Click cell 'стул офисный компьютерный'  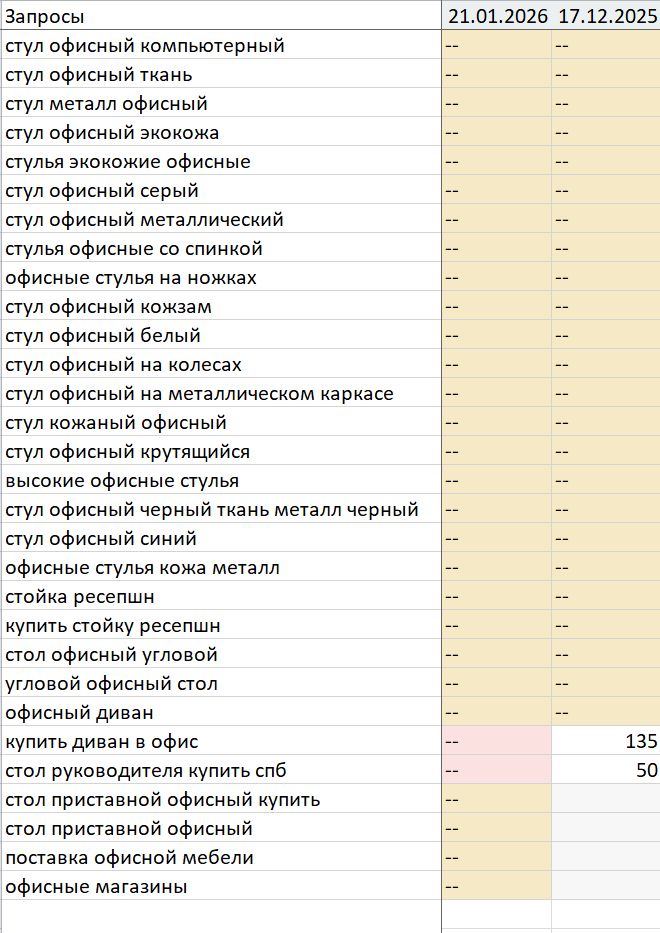[x=221, y=45]
